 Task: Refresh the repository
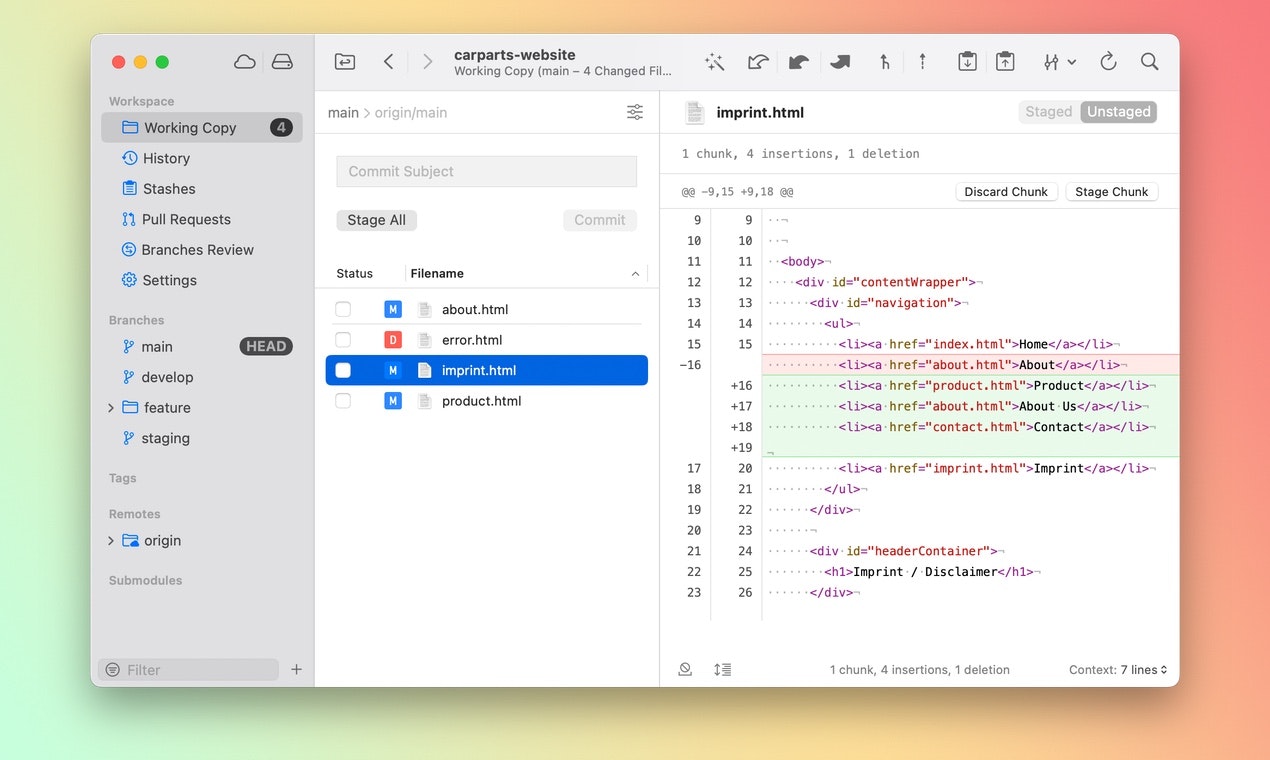1108,62
